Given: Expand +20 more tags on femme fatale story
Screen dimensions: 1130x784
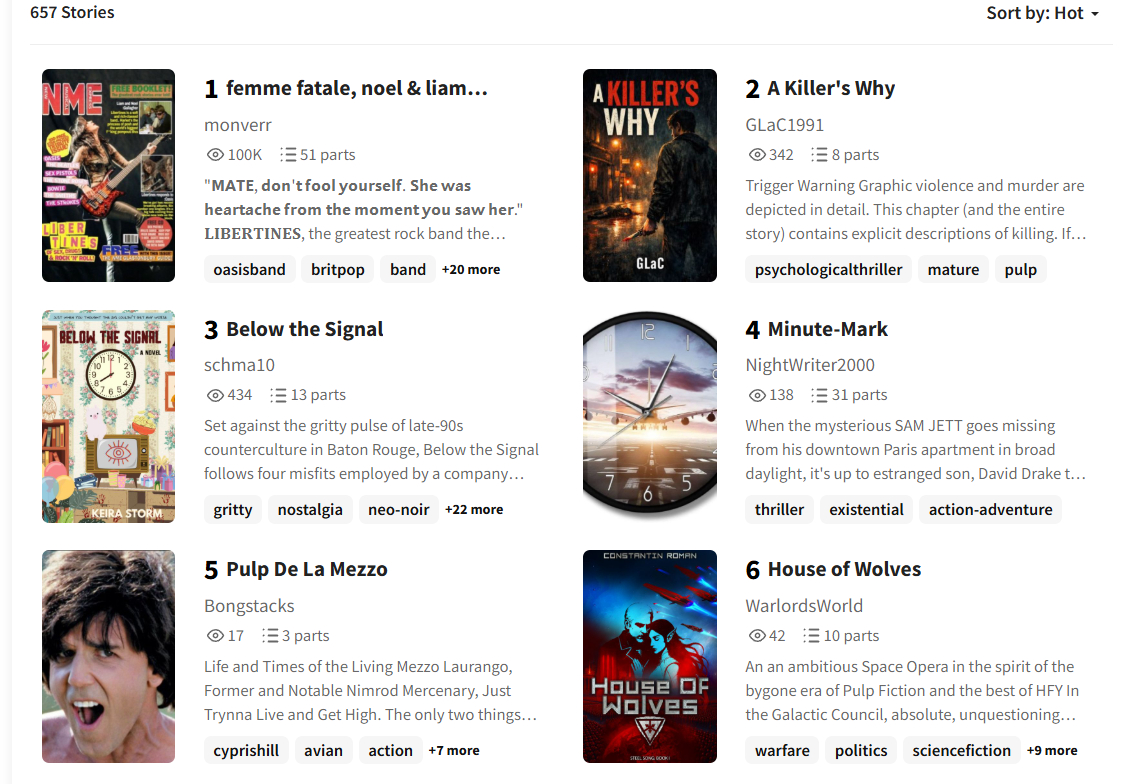Looking at the screenshot, I should point(471,270).
